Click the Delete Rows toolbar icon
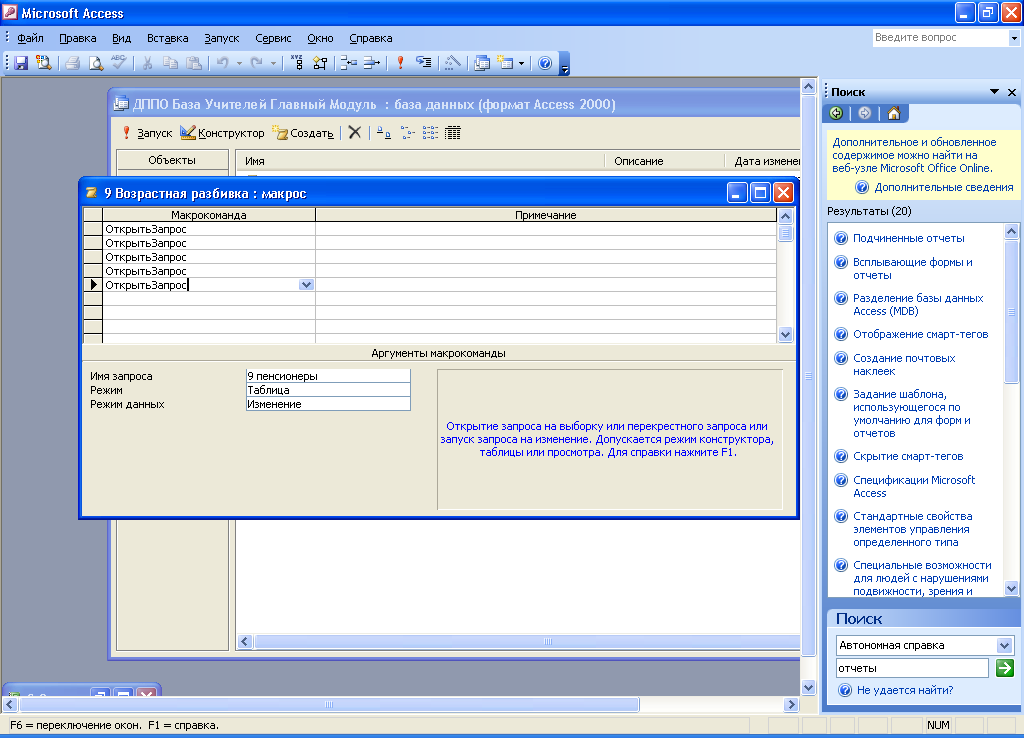The width and height of the screenshot is (1024, 738). [372, 63]
